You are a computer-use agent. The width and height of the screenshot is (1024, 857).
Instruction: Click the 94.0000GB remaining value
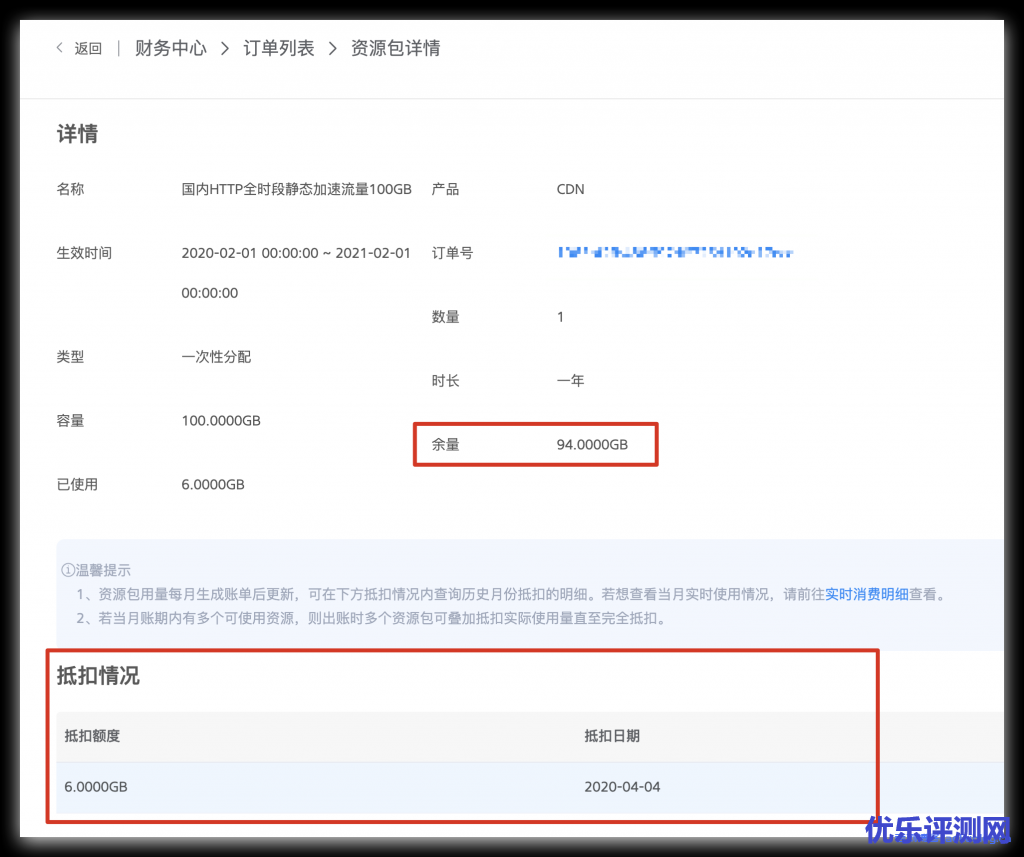(592, 444)
